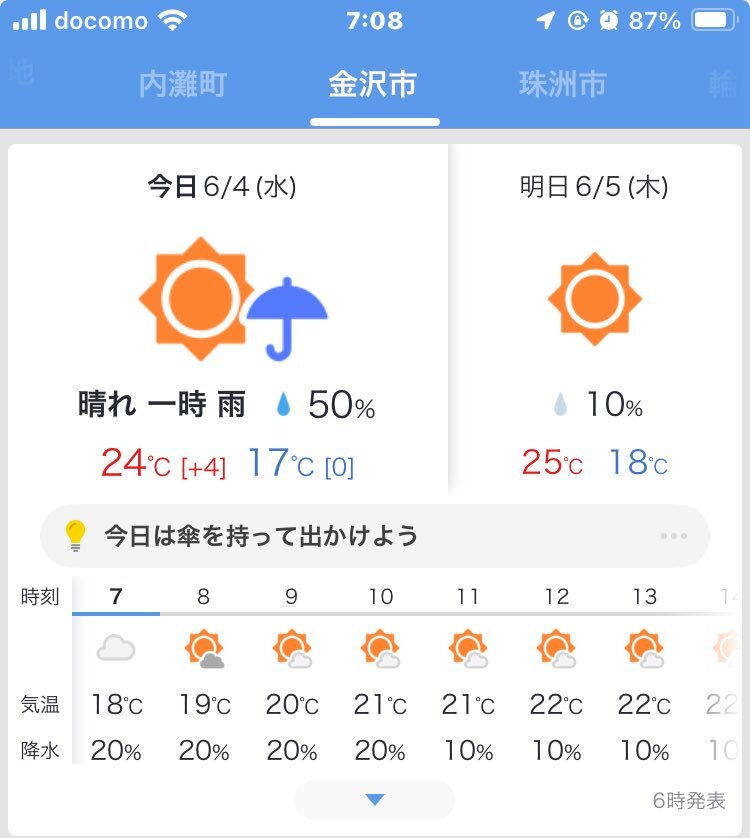Select hour 13 in the timeline
Image resolution: width=750 pixels, height=838 pixels.
pyautogui.click(x=645, y=596)
